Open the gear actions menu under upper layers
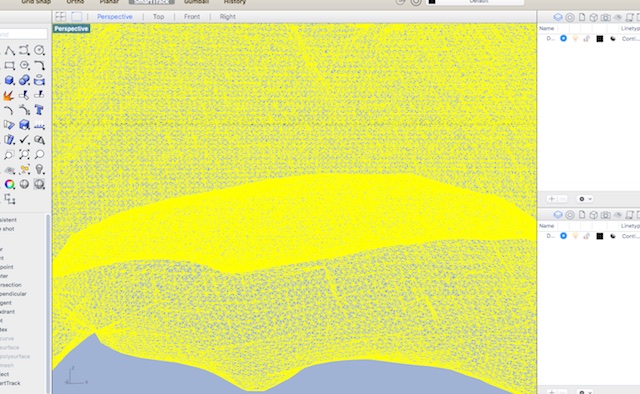The width and height of the screenshot is (640, 394). (x=585, y=199)
